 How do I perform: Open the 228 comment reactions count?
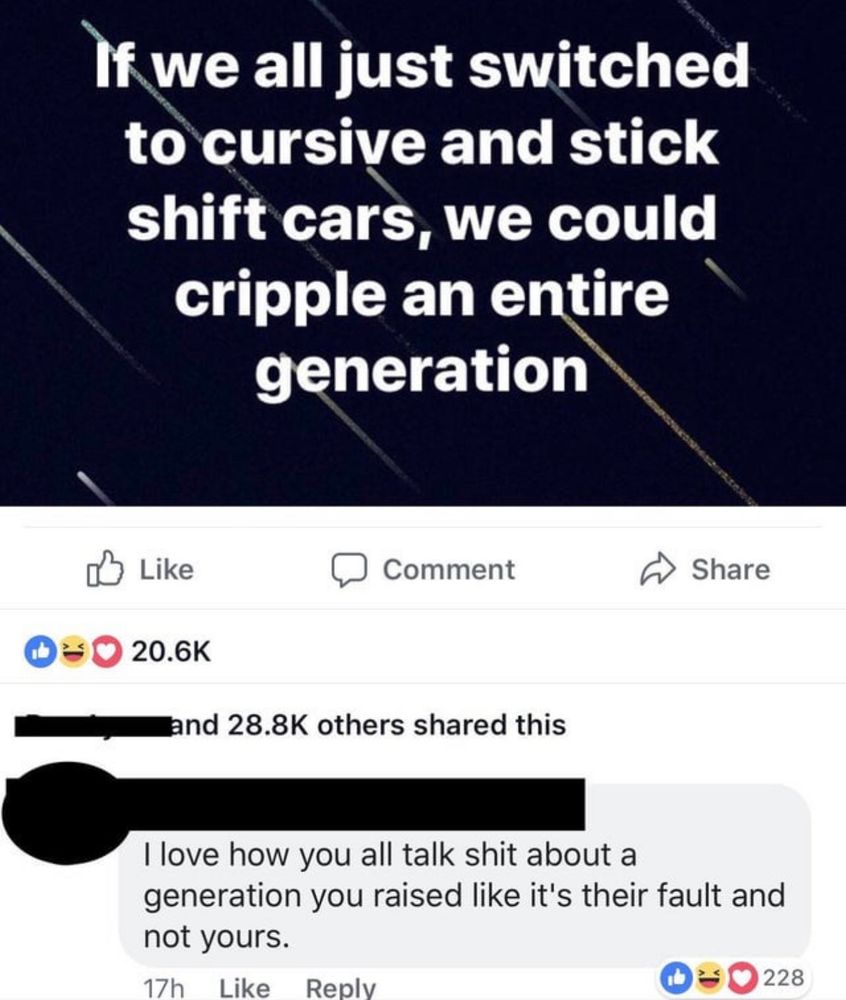click(x=784, y=977)
